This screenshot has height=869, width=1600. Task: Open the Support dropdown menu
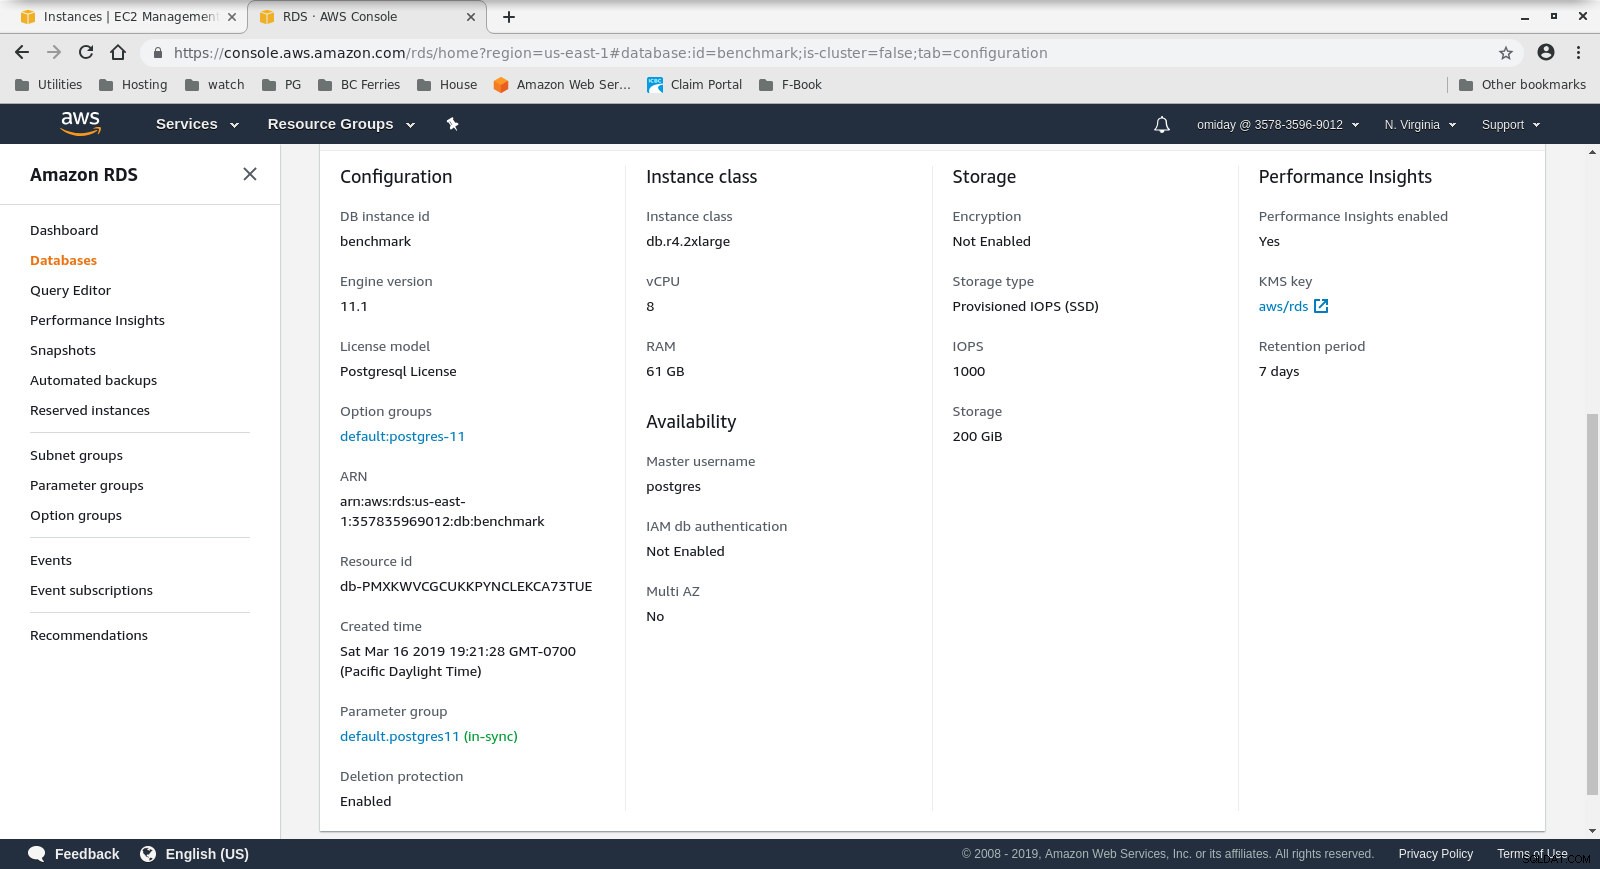click(1511, 125)
